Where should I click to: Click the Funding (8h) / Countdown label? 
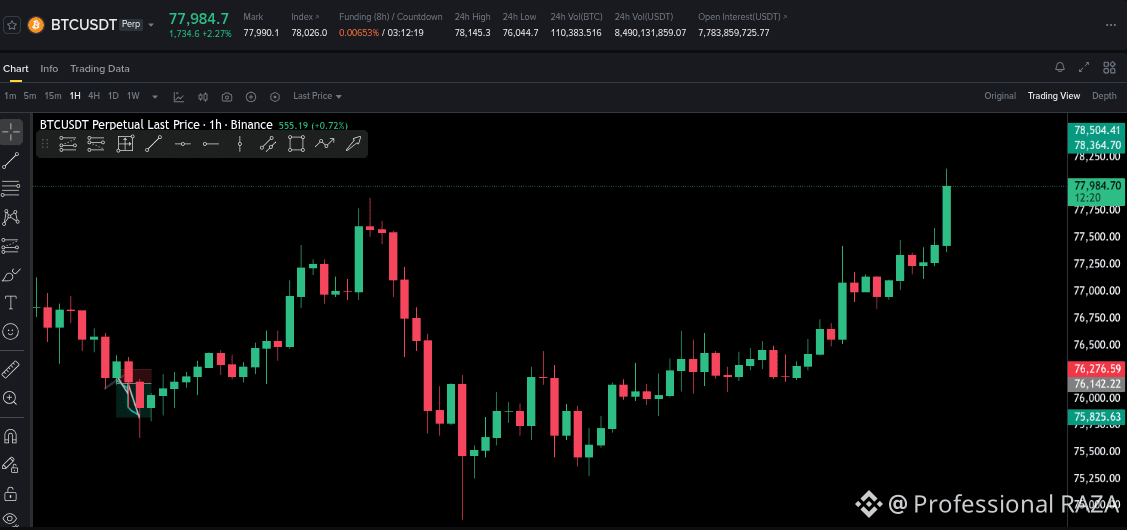pos(391,17)
